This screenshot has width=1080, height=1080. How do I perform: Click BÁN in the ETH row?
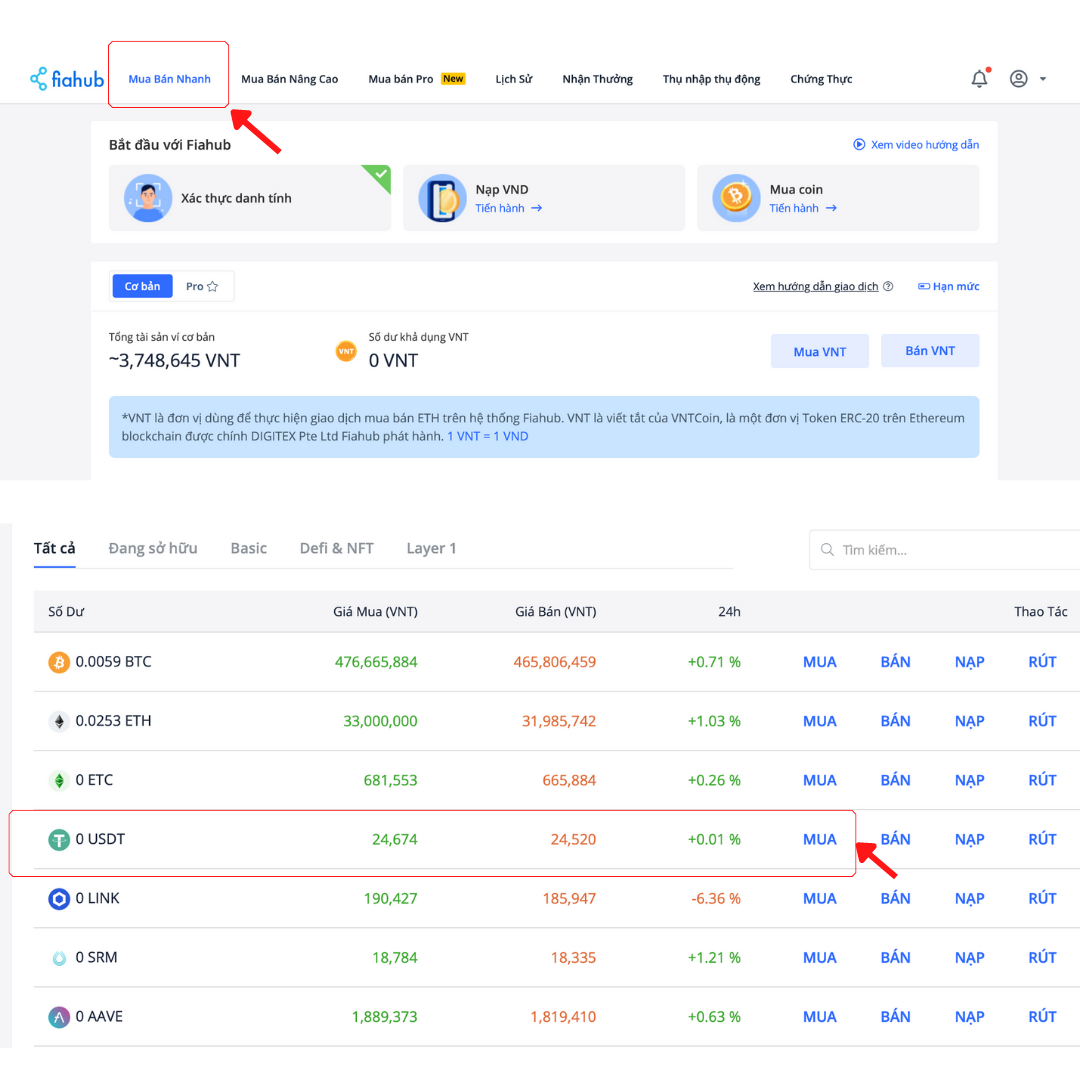pos(895,721)
